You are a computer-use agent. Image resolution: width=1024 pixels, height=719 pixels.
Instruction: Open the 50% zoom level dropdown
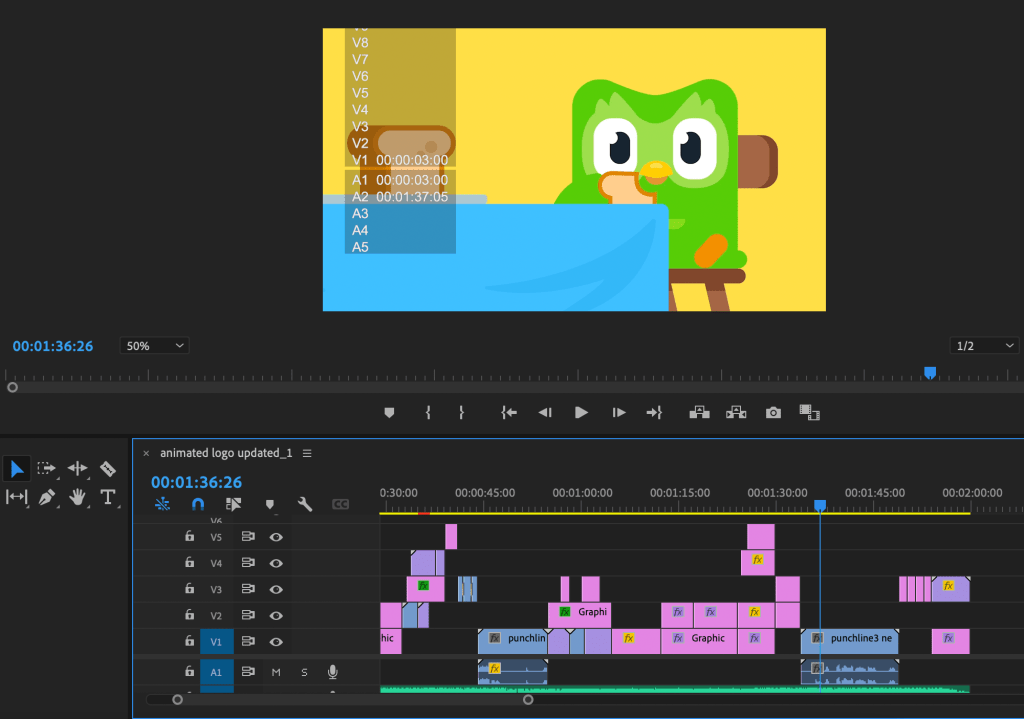click(154, 346)
